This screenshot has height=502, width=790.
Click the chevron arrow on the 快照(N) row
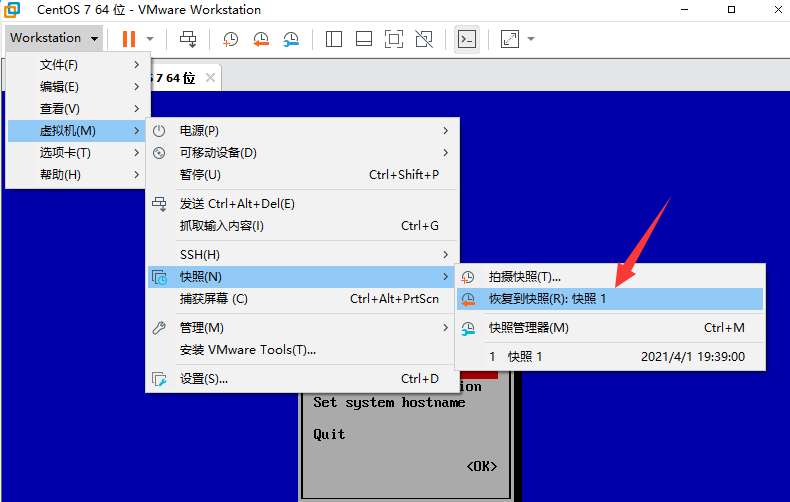445,277
